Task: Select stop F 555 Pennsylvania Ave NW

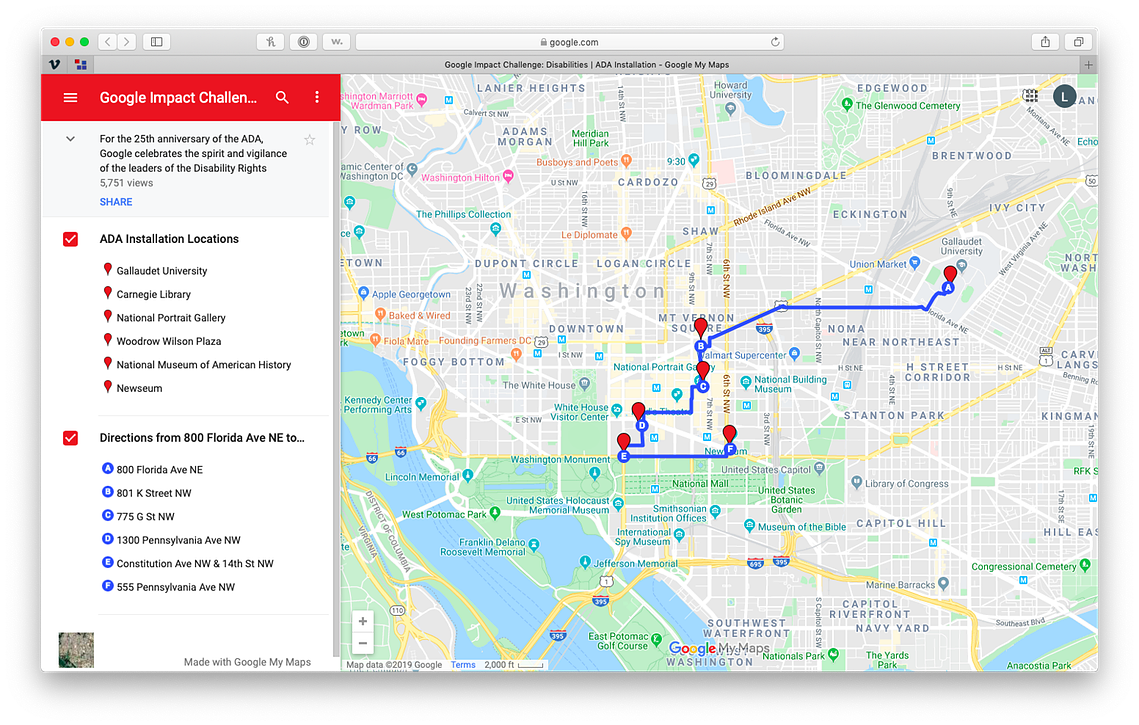Action: pyautogui.click(x=175, y=587)
